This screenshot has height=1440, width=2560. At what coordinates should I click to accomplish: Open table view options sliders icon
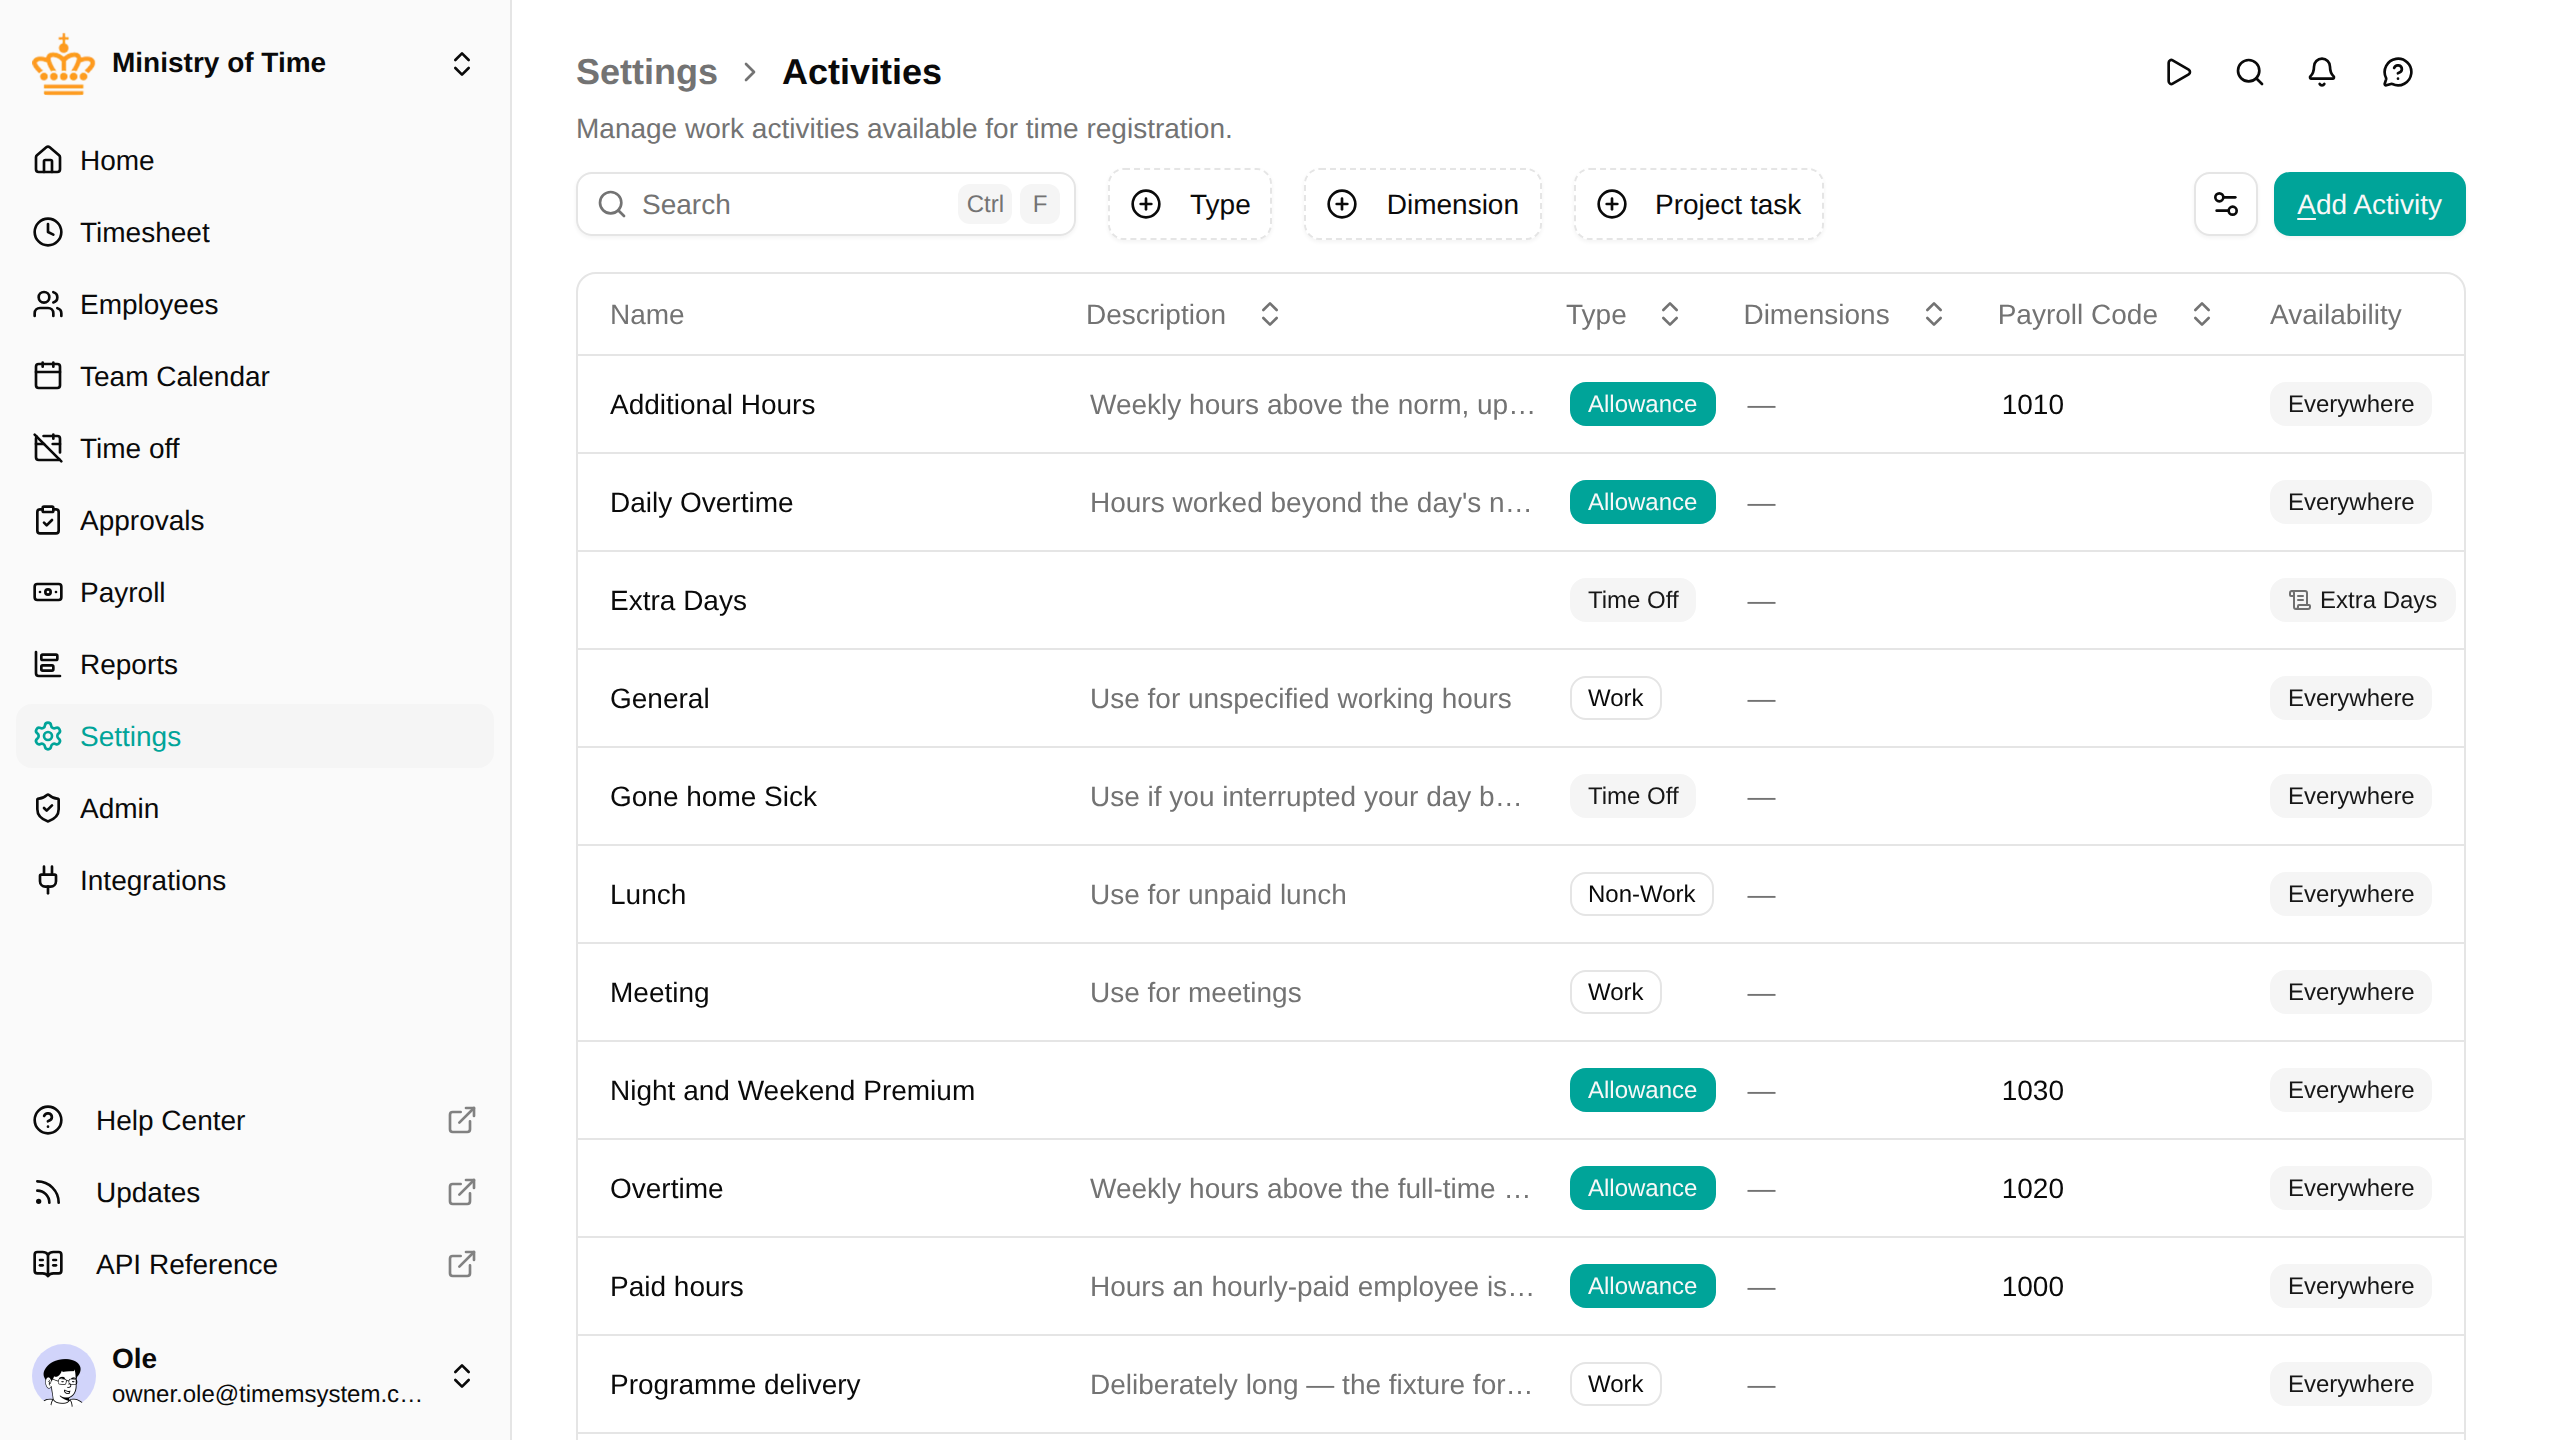pos(2226,204)
